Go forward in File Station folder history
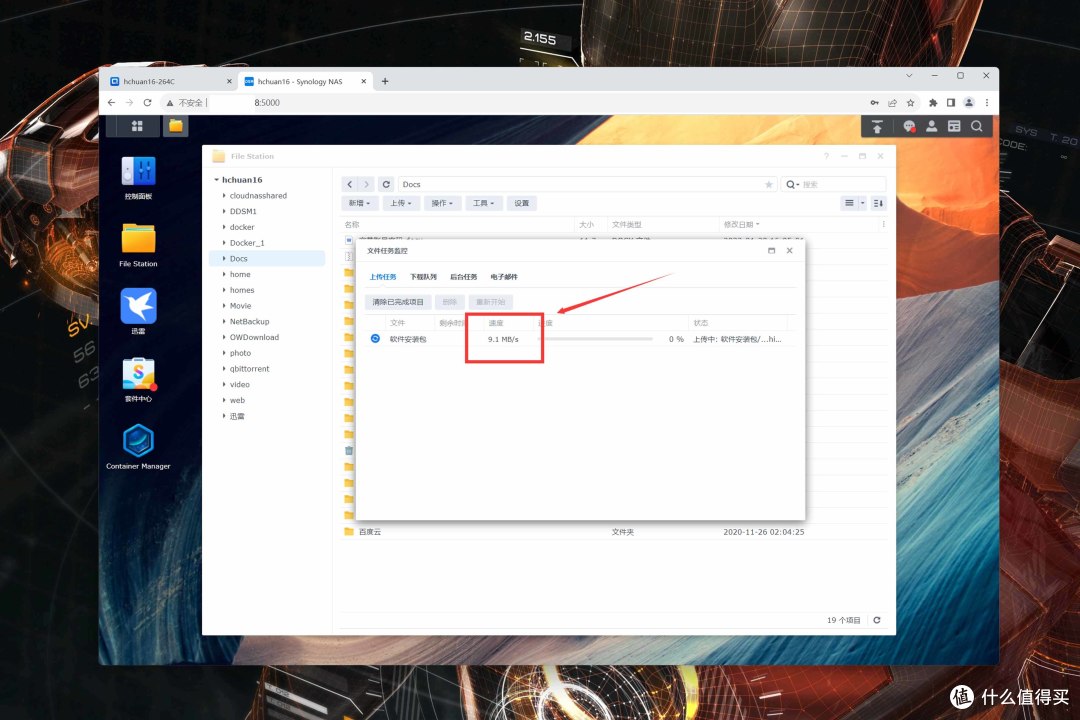Screen dimensions: 1080x720 [366, 185]
